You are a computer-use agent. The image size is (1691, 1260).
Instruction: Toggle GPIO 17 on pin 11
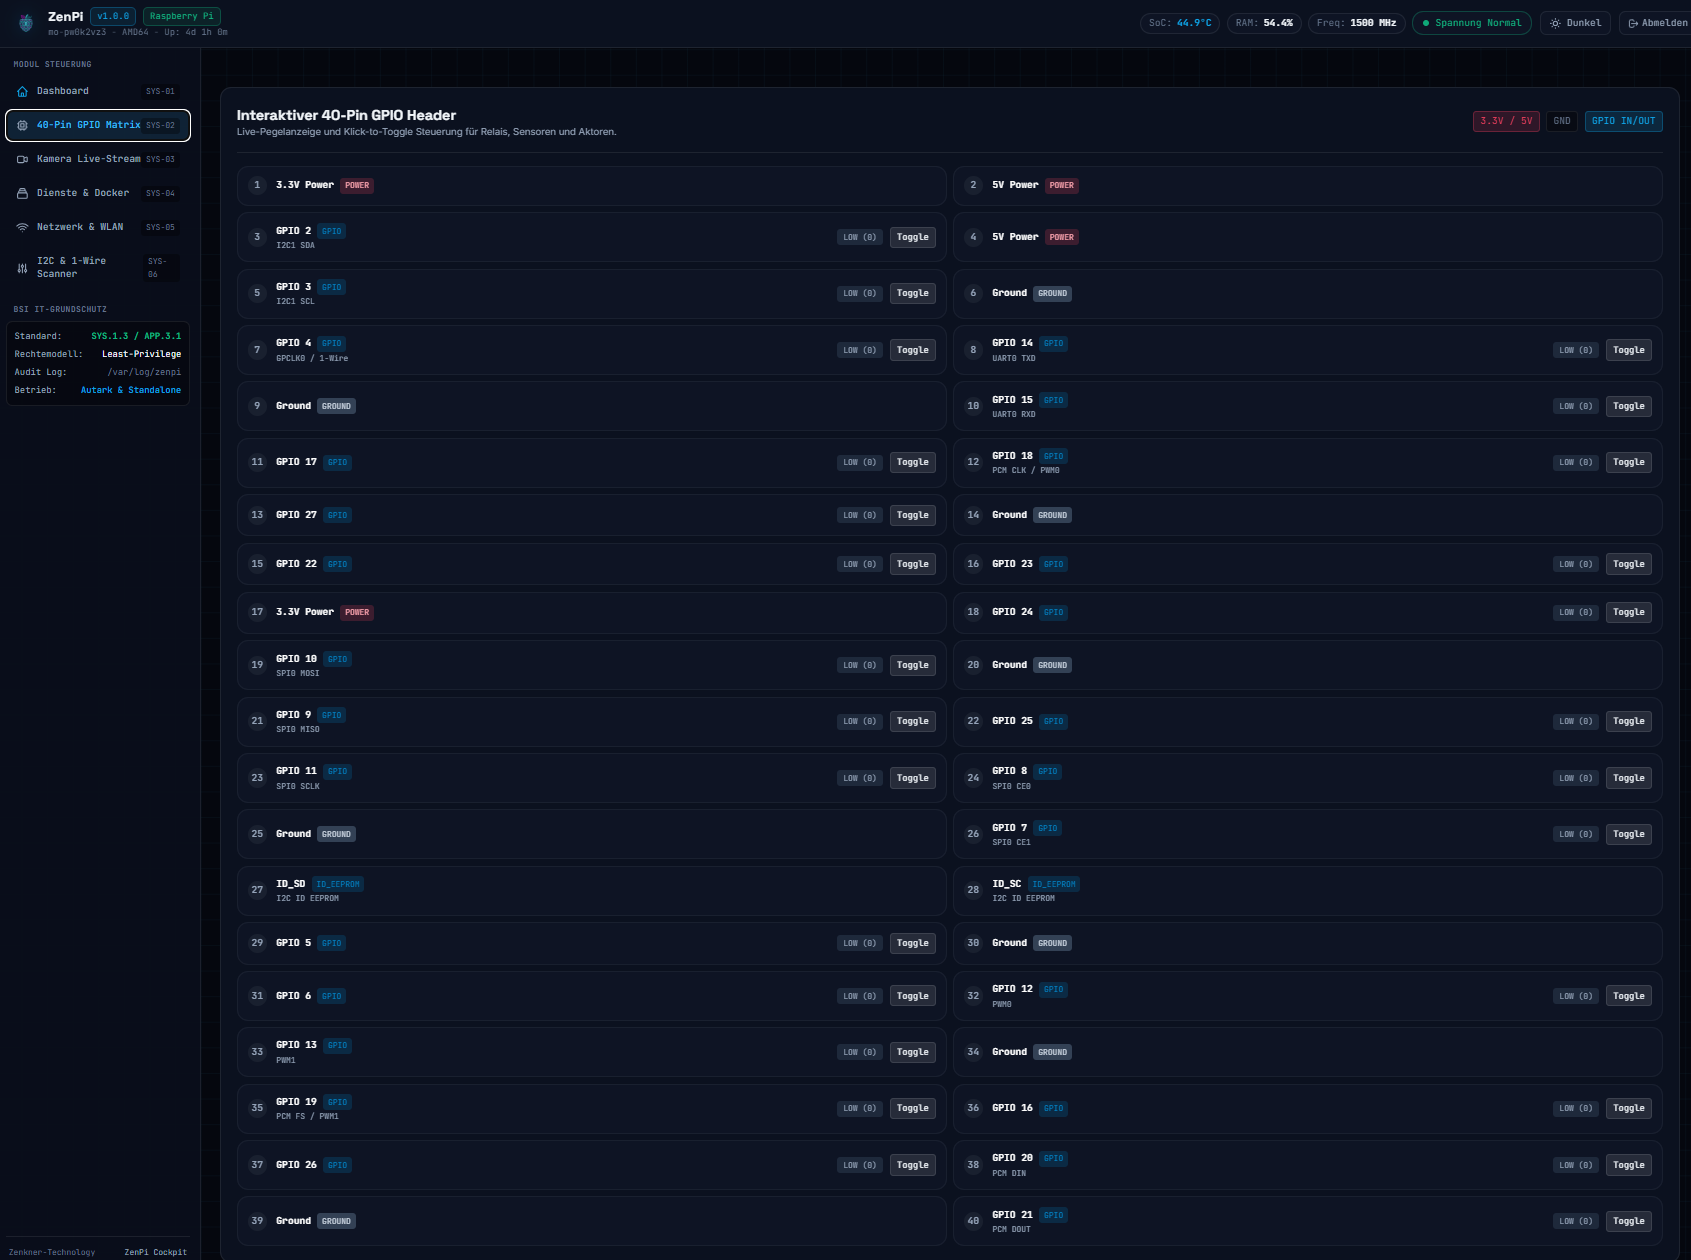pyautogui.click(x=913, y=462)
